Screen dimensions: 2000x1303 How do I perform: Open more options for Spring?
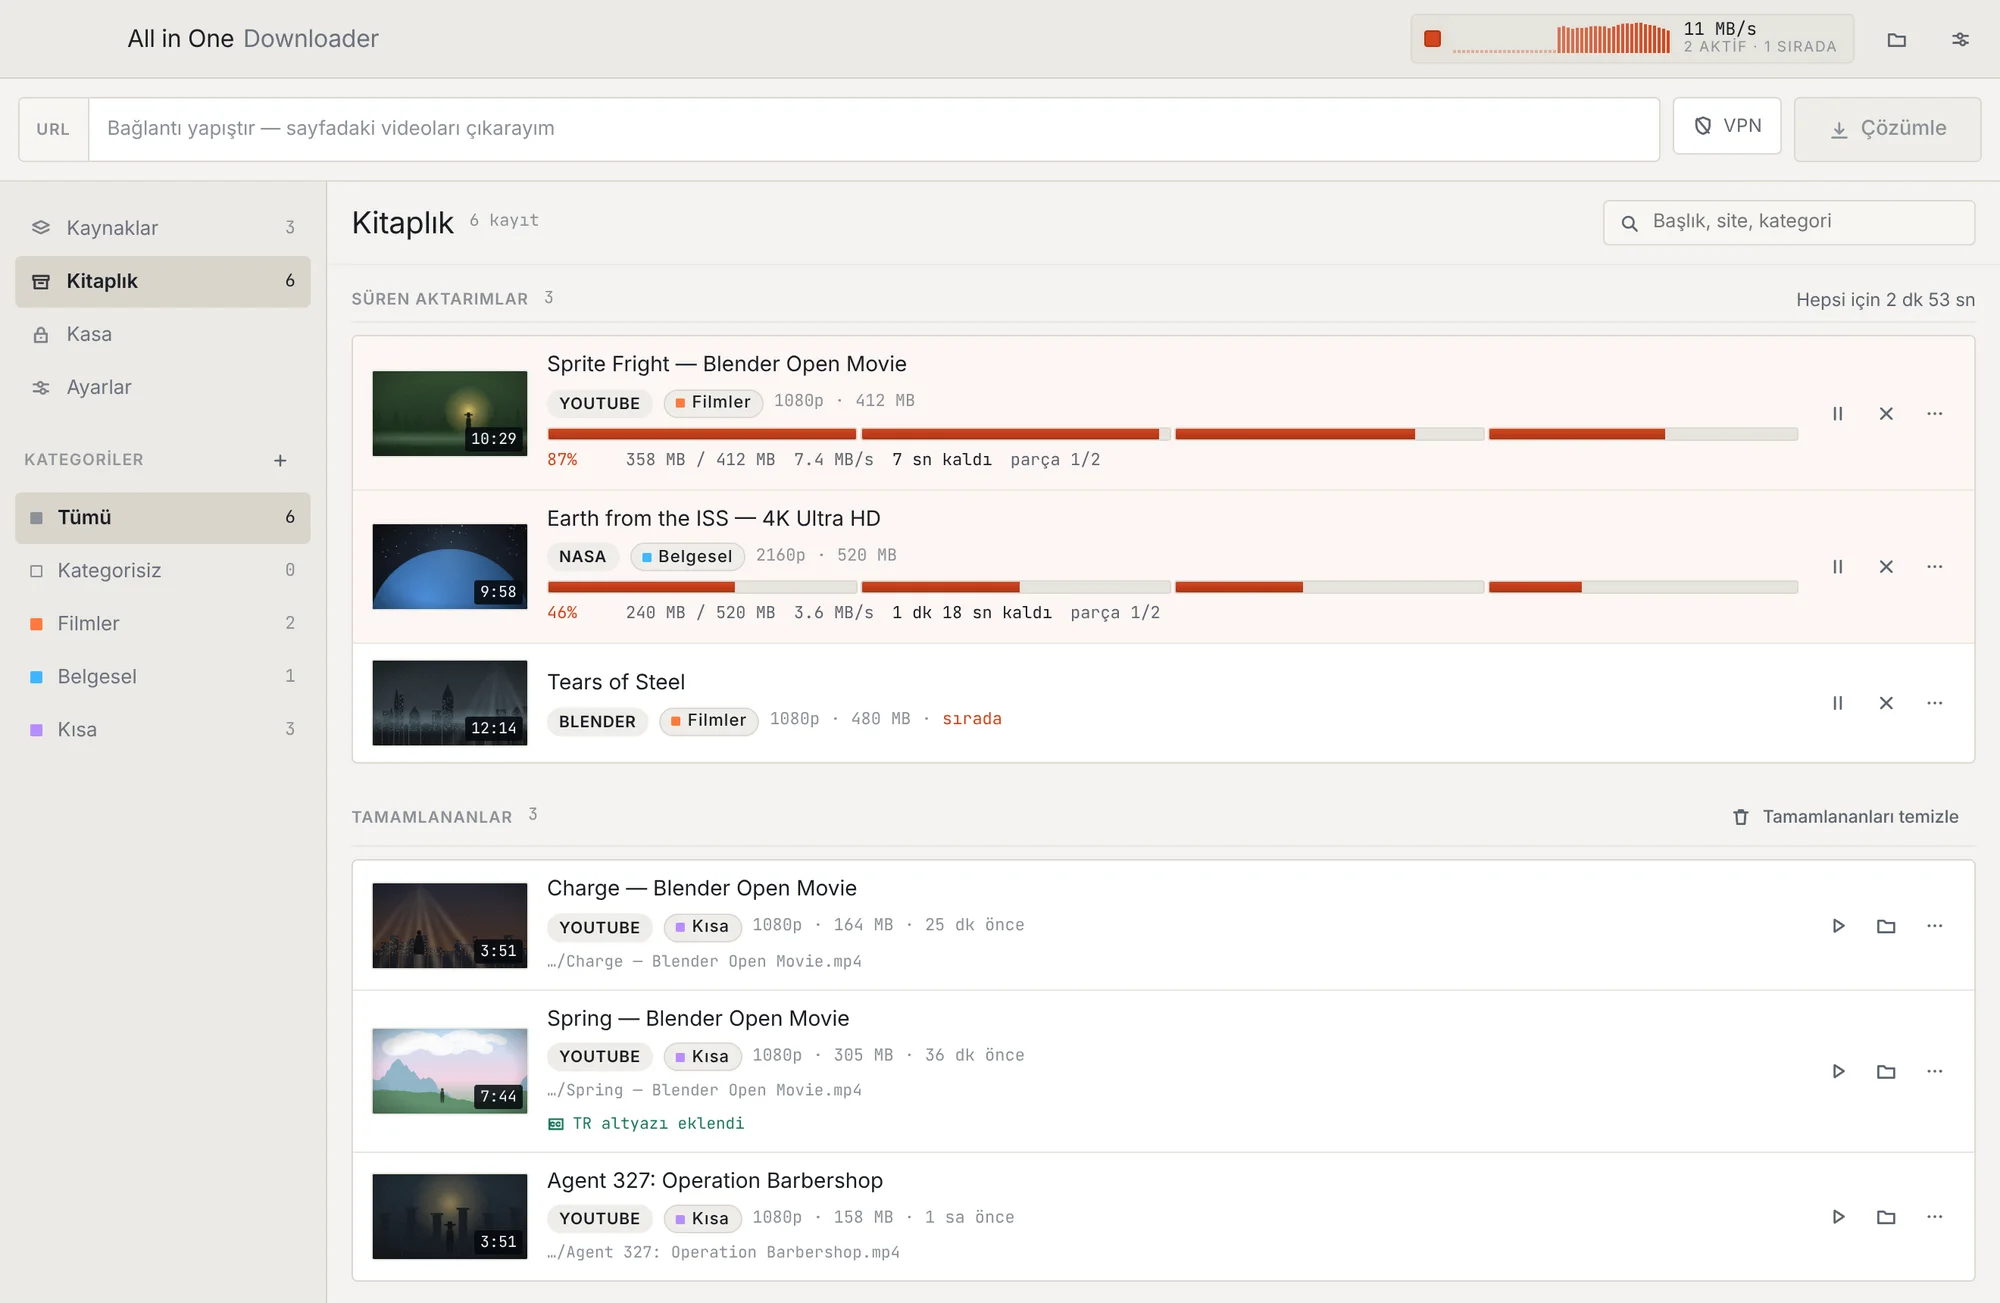1935,1072
